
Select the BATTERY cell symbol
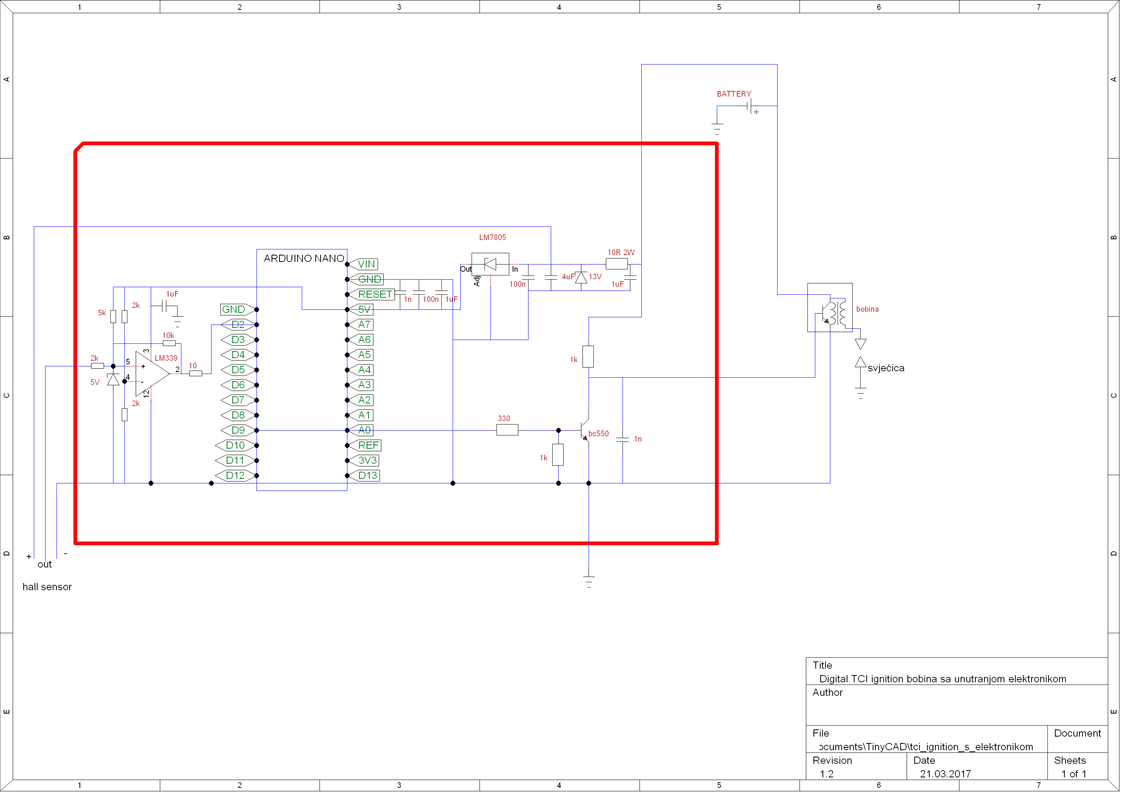[x=752, y=106]
